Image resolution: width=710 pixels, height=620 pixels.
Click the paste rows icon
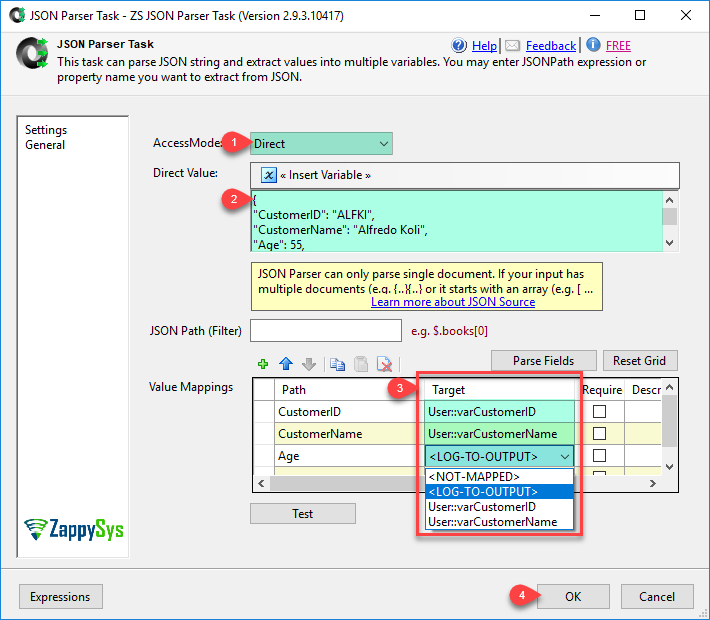(x=361, y=364)
